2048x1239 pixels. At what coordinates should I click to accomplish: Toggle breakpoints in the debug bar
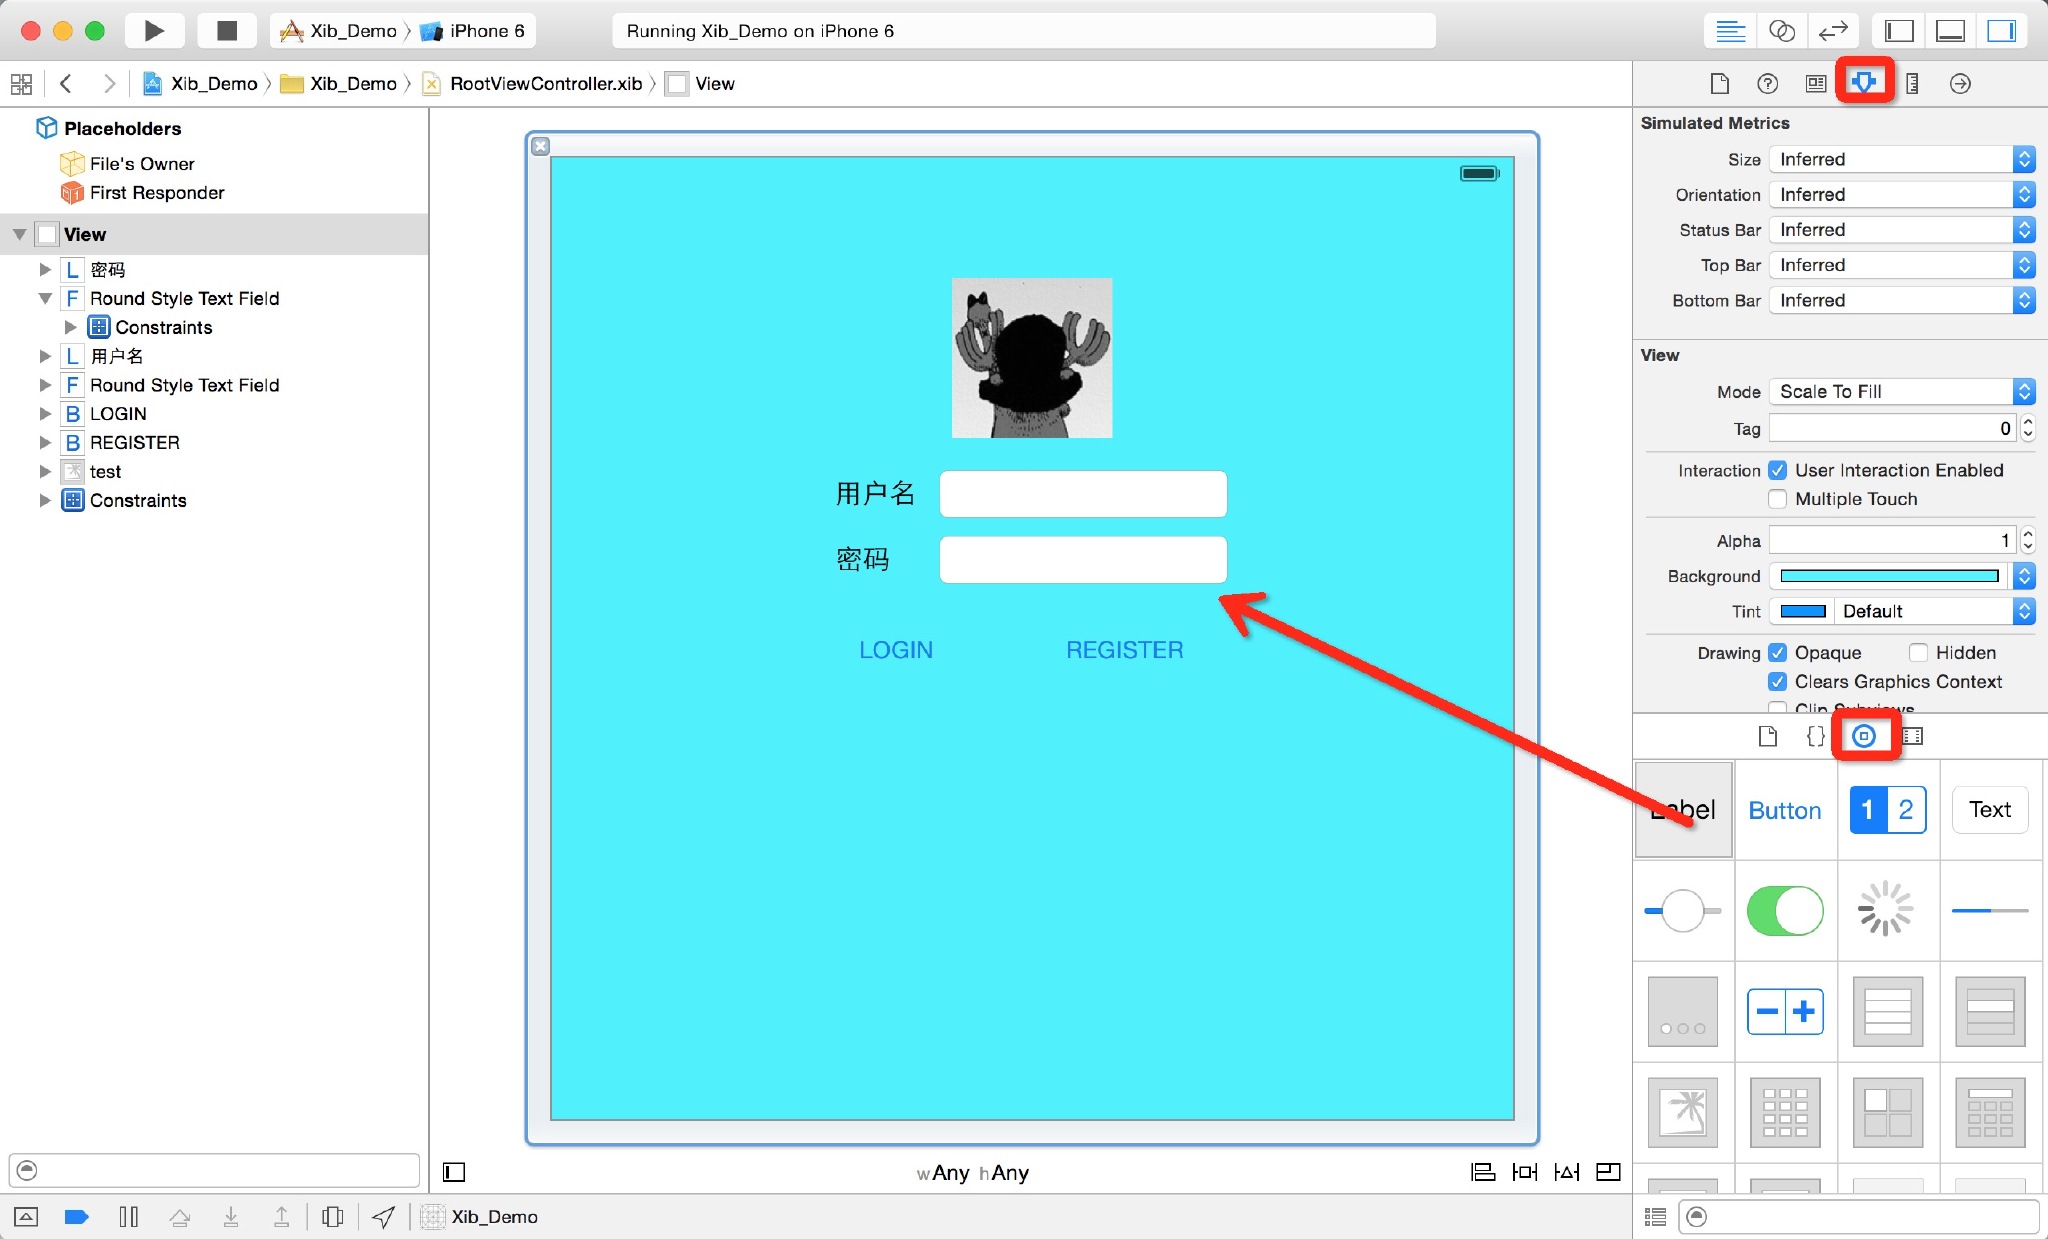76,1216
